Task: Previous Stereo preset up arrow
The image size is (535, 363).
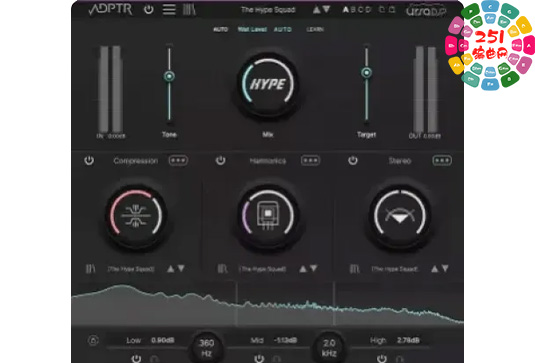Action: click(x=435, y=269)
